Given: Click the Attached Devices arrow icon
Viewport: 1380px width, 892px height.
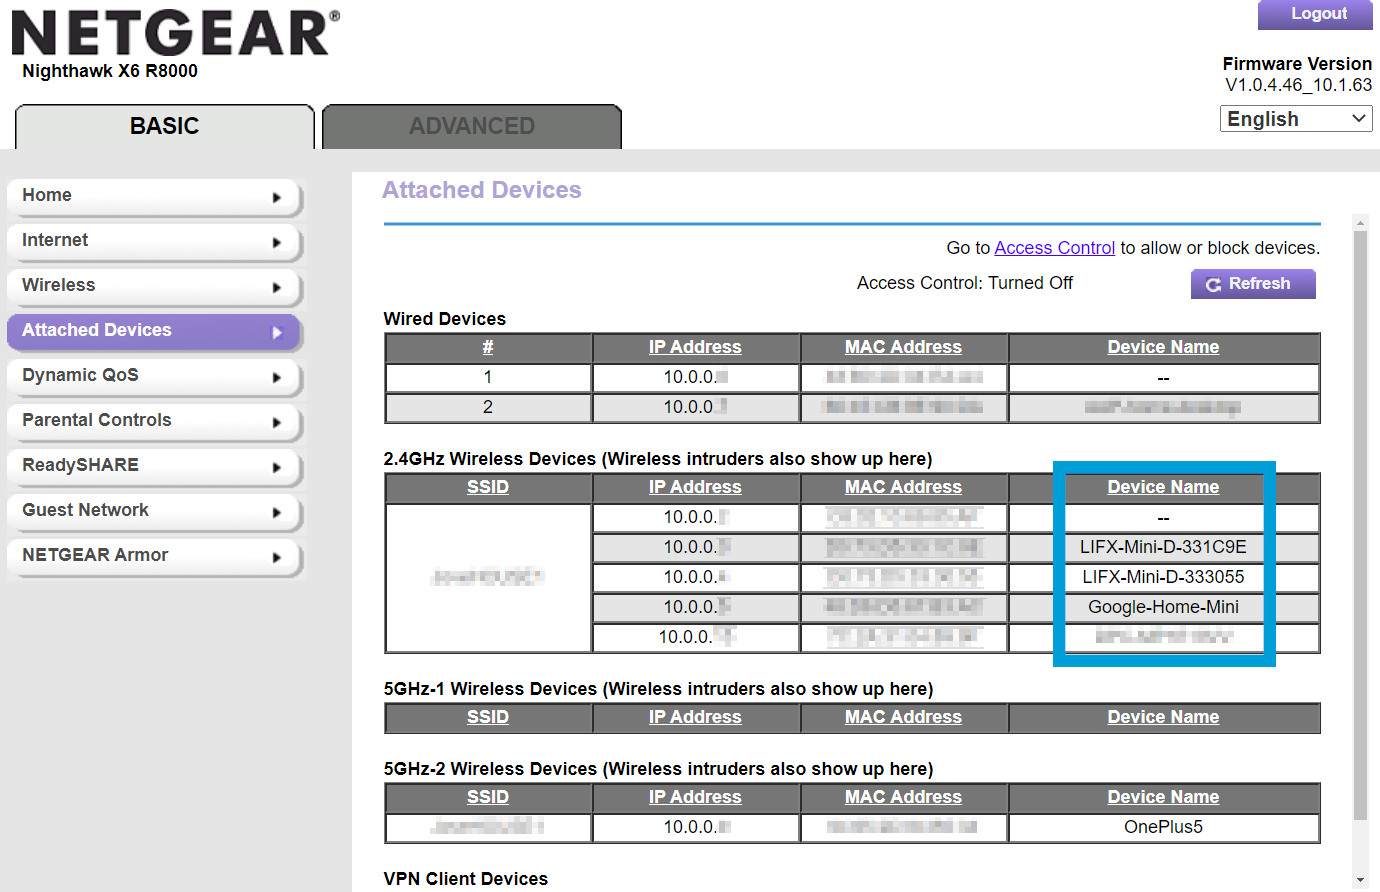Looking at the screenshot, I should click(x=277, y=333).
